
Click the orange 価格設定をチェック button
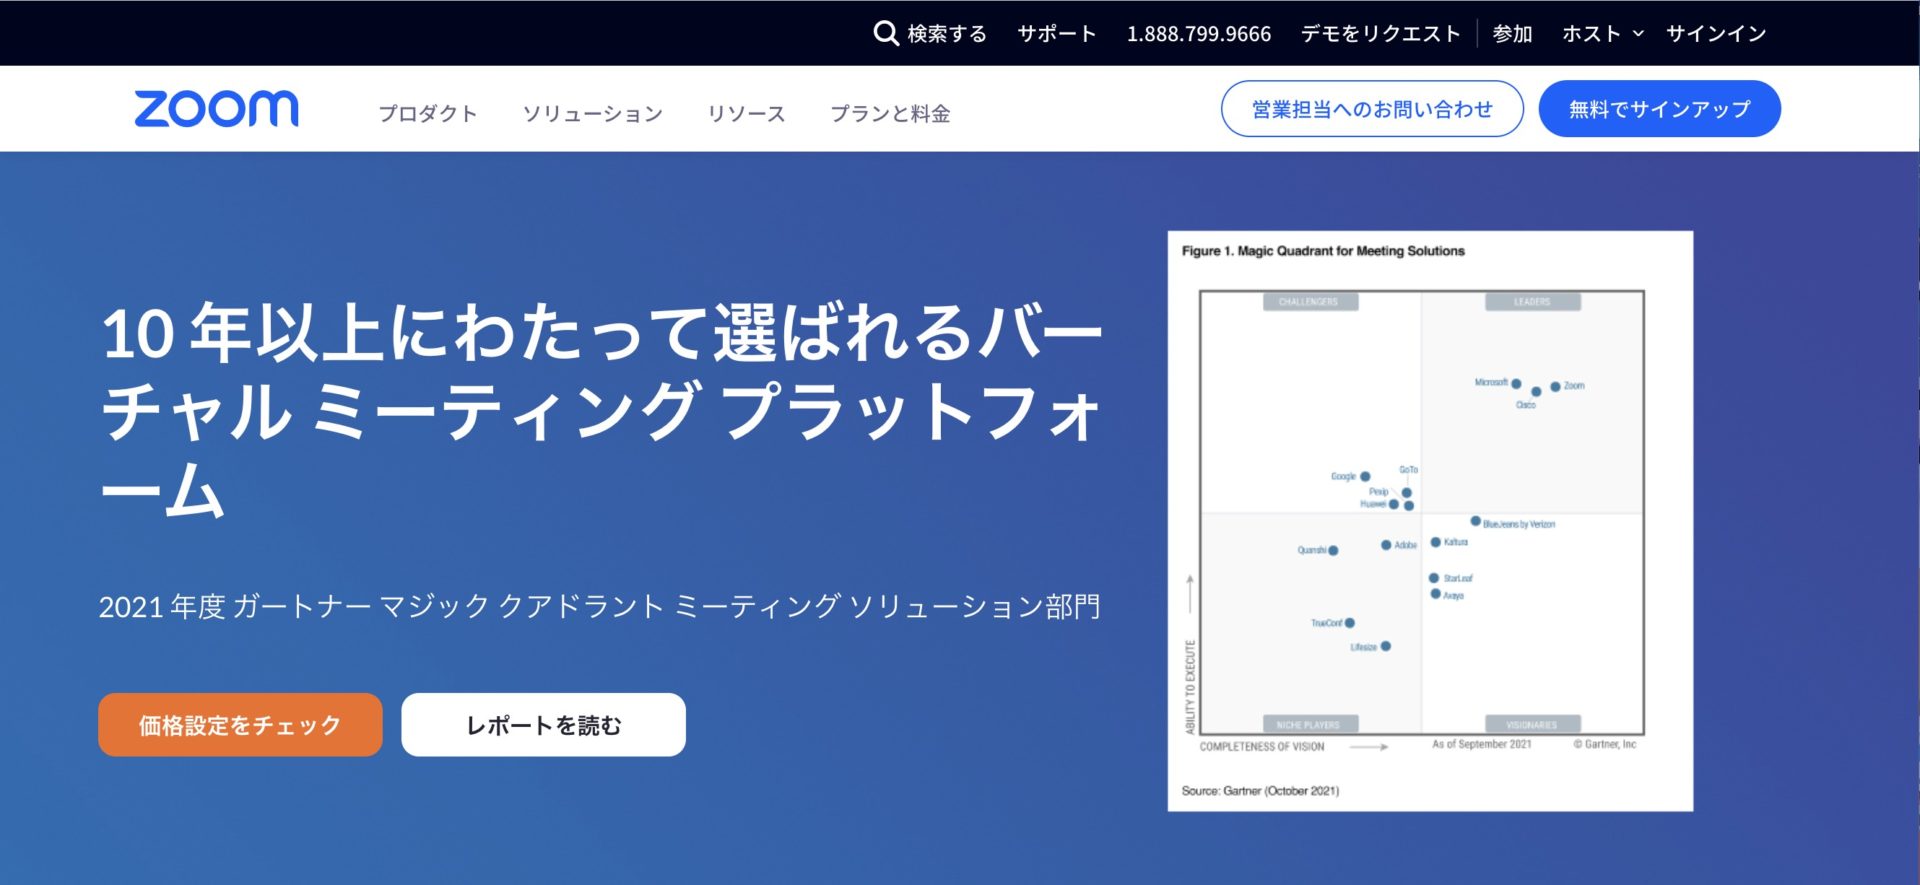tap(240, 725)
